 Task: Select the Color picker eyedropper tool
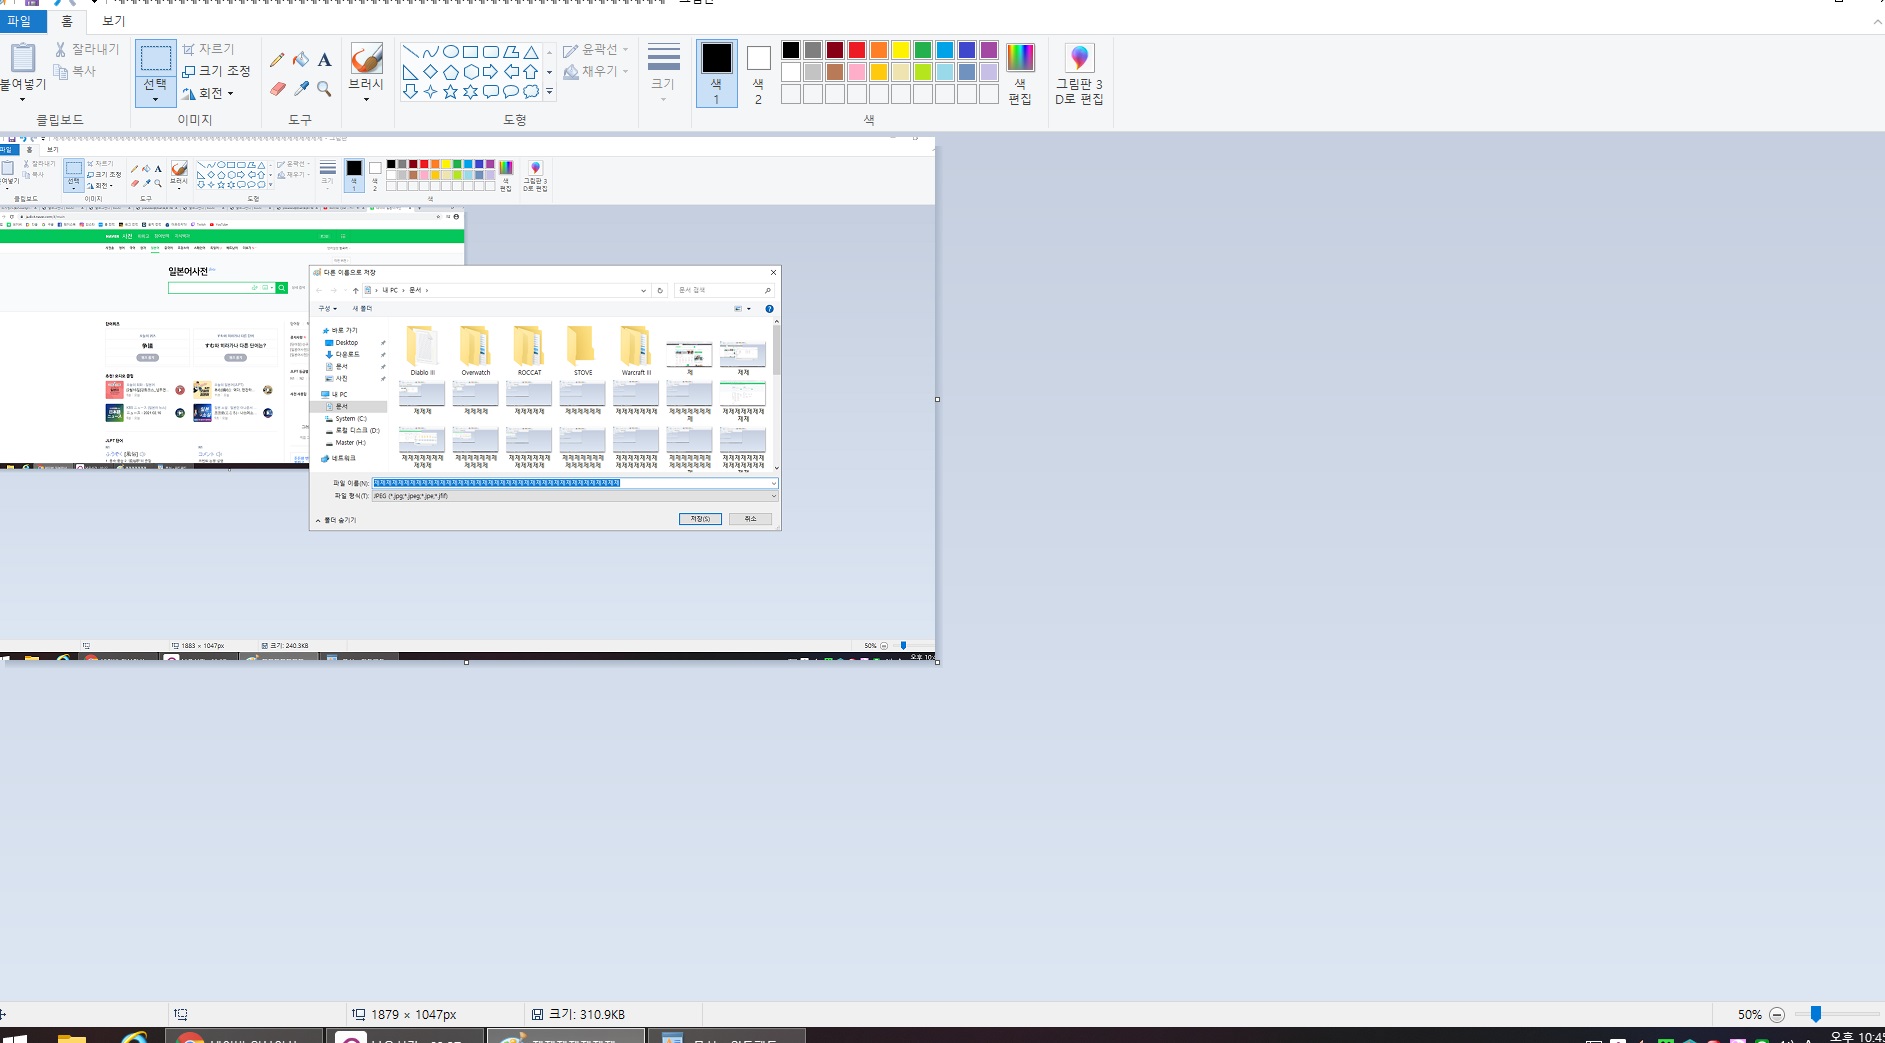(x=301, y=89)
